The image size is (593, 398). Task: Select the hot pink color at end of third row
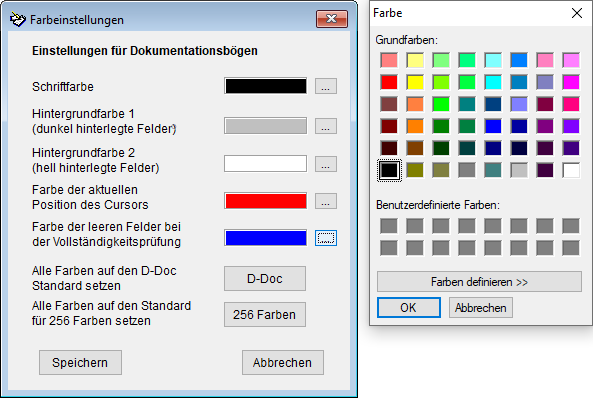point(571,104)
